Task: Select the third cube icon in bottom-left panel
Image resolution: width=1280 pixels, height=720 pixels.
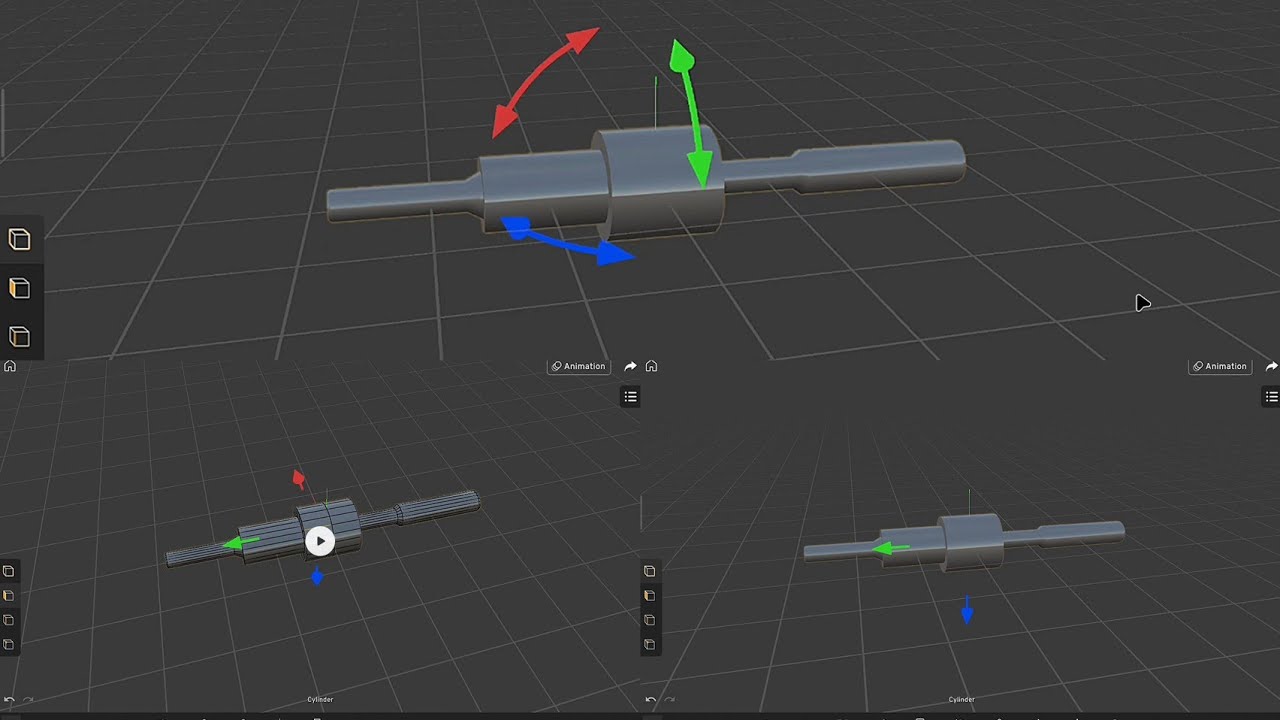Action: [x=9, y=620]
